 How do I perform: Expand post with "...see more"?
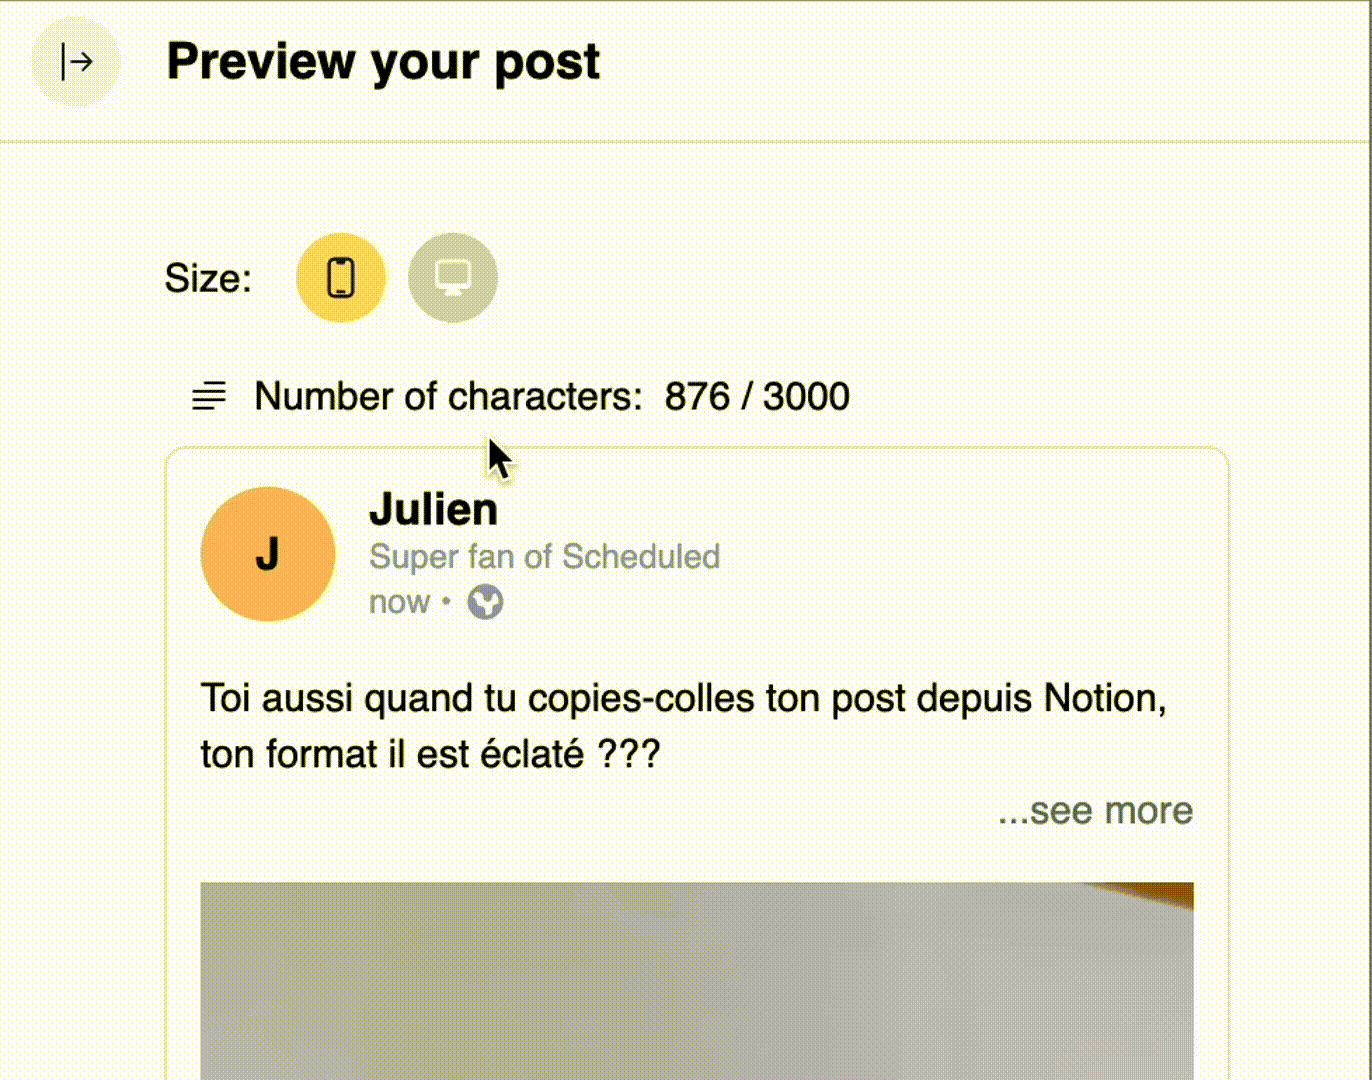[1095, 810]
